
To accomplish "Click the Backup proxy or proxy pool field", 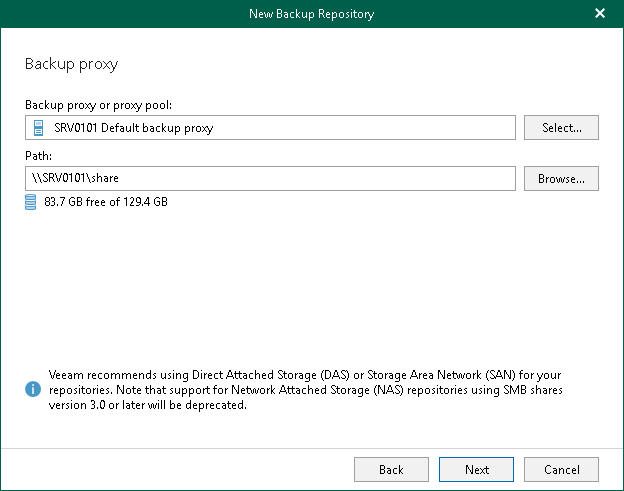I will 270,128.
